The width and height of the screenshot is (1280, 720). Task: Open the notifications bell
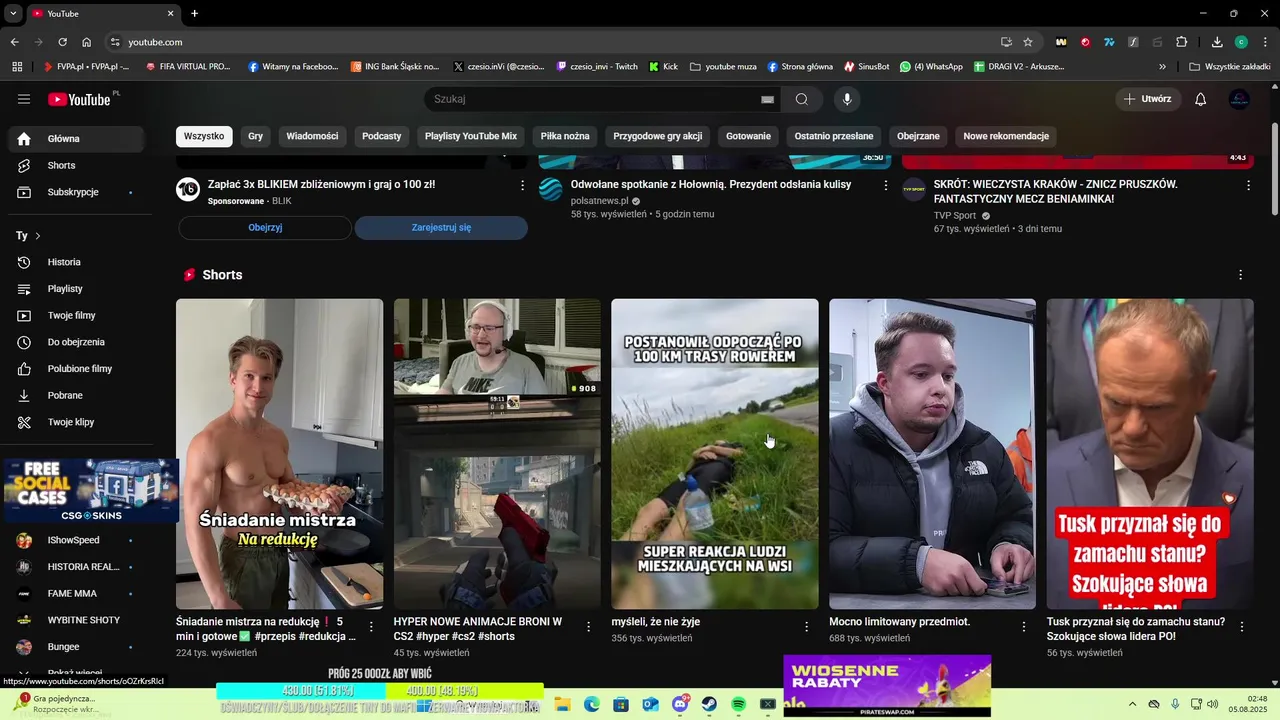click(x=1201, y=99)
